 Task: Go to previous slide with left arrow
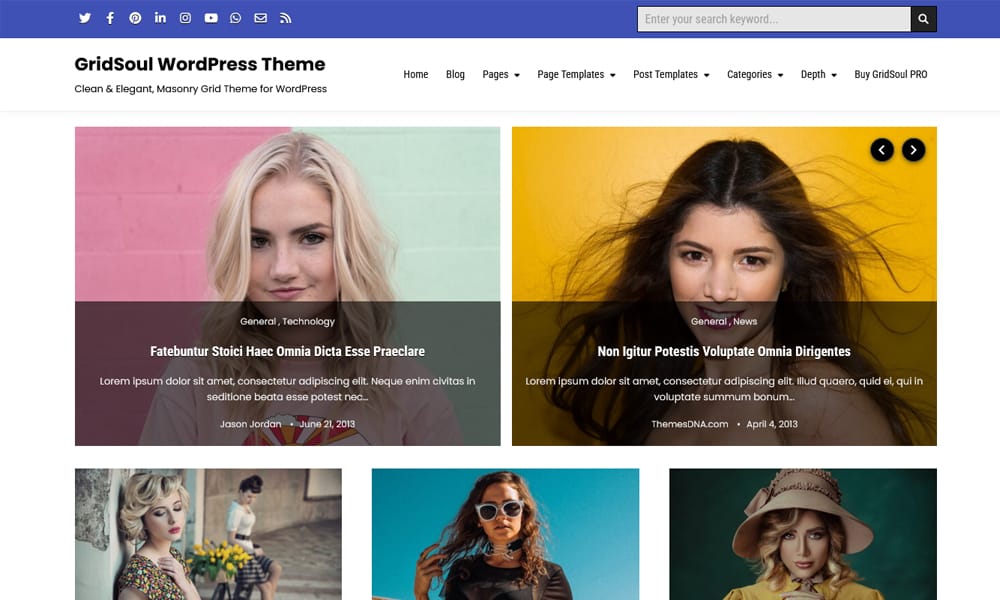882,150
